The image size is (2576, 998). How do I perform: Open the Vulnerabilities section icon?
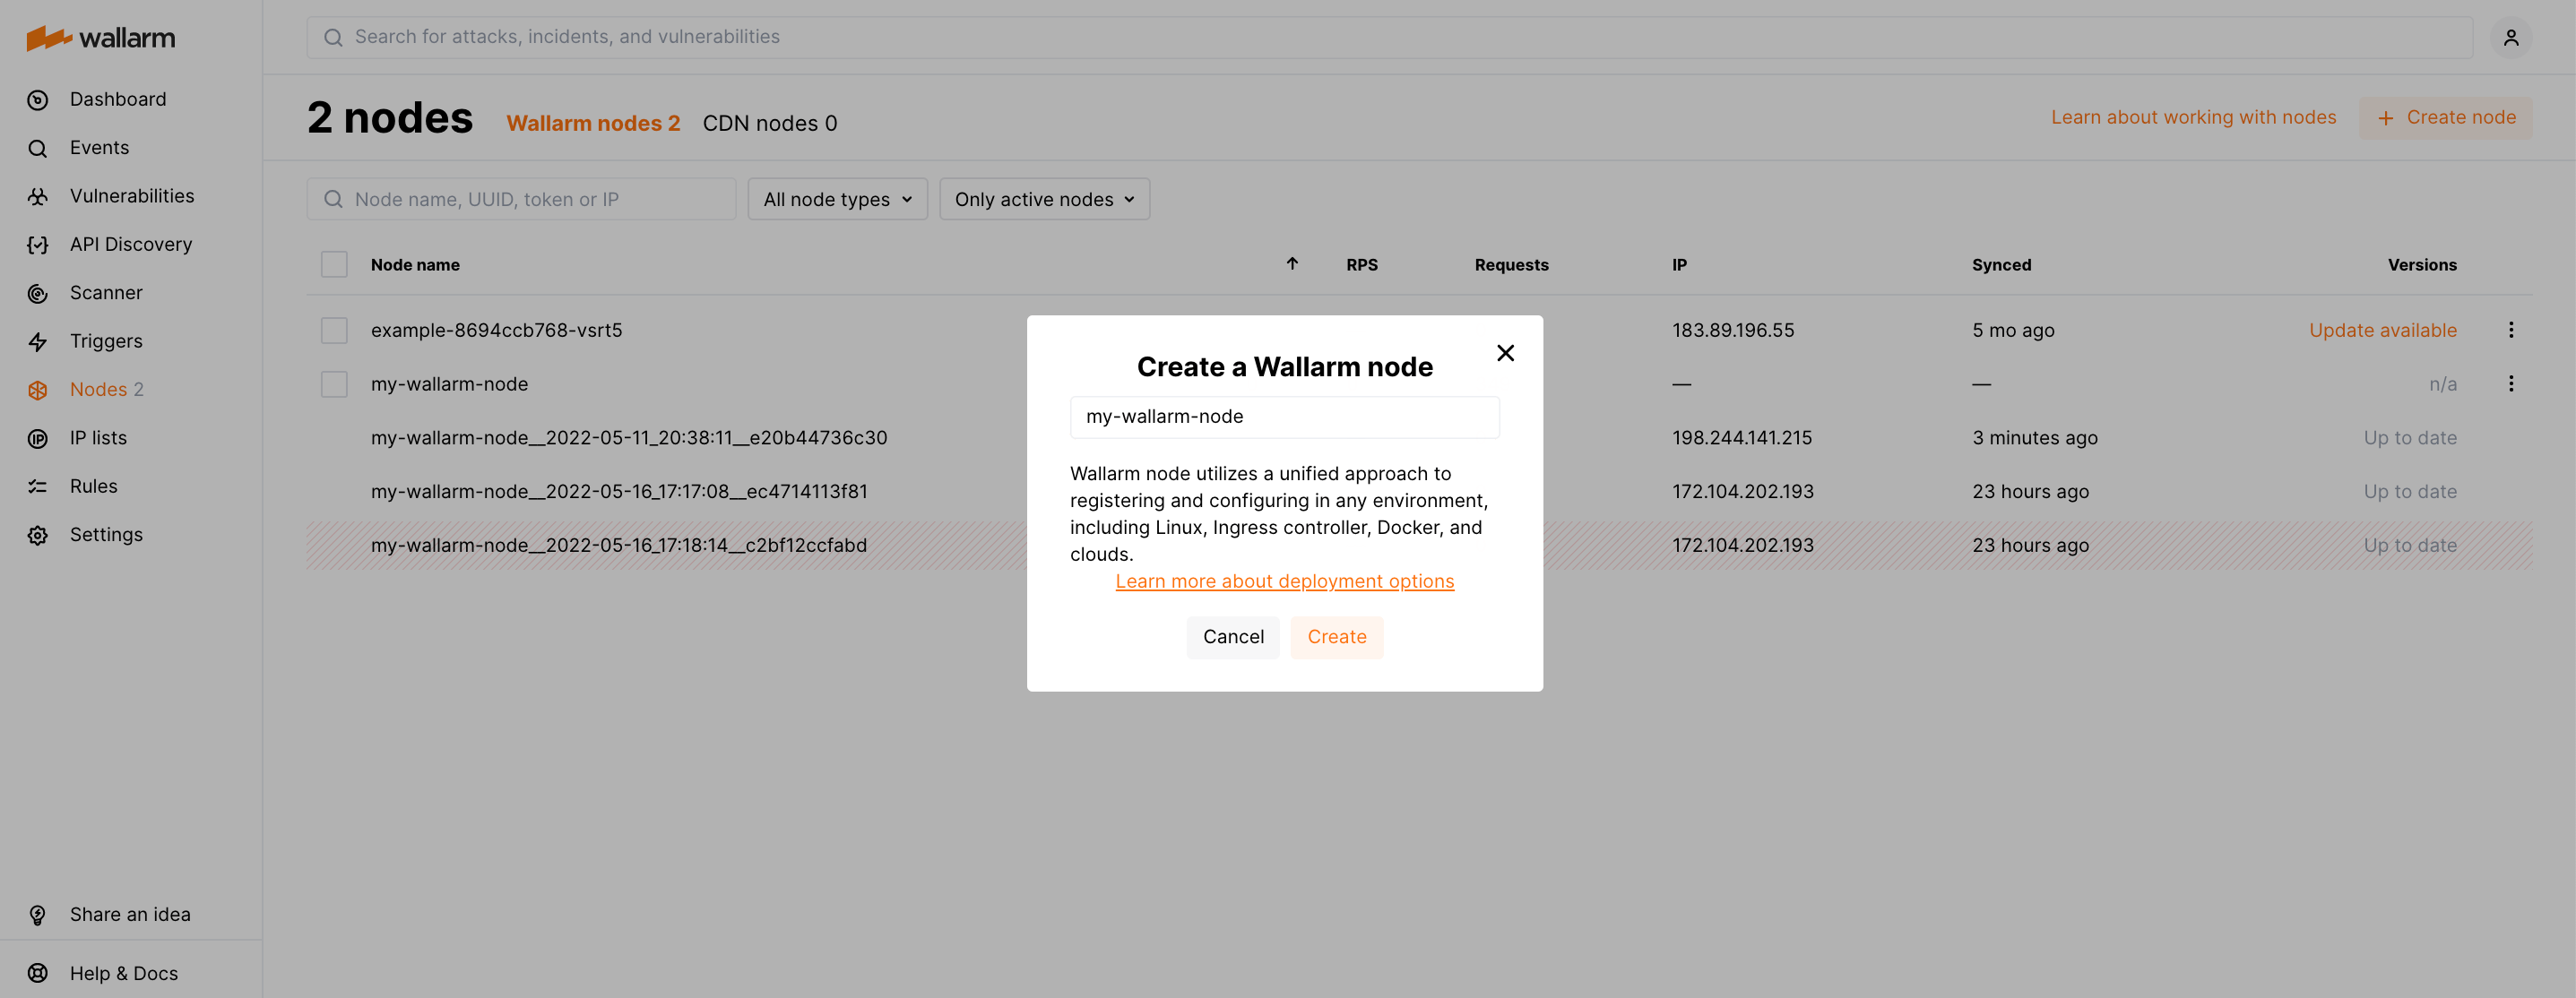tap(37, 195)
